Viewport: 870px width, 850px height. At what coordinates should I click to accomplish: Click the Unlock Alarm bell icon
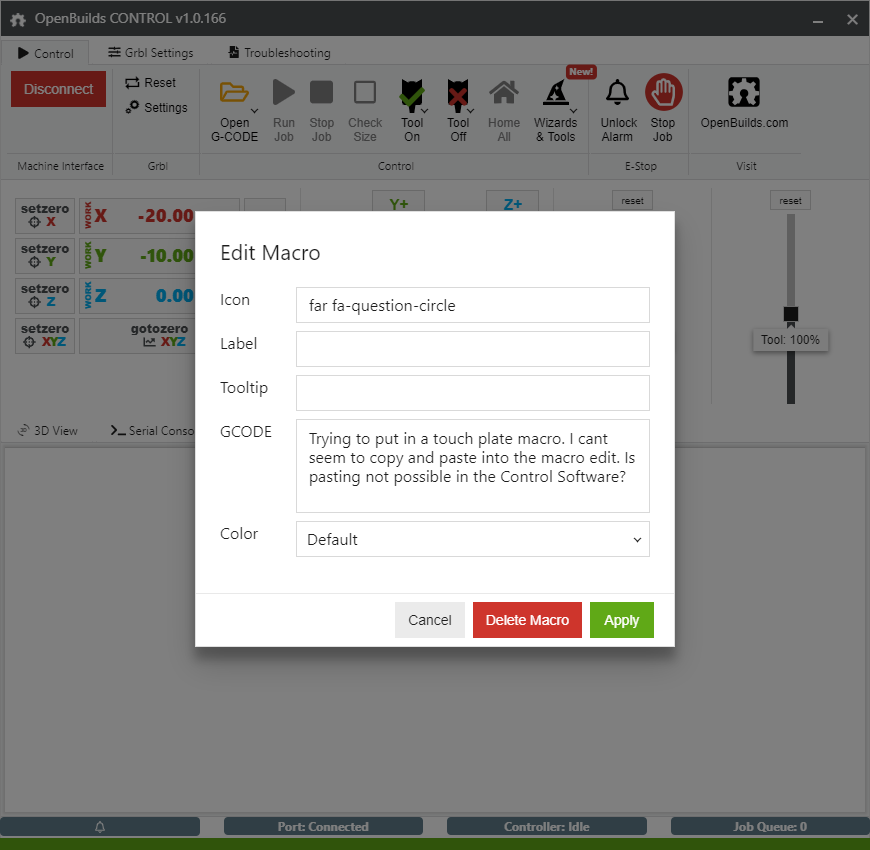point(618,94)
